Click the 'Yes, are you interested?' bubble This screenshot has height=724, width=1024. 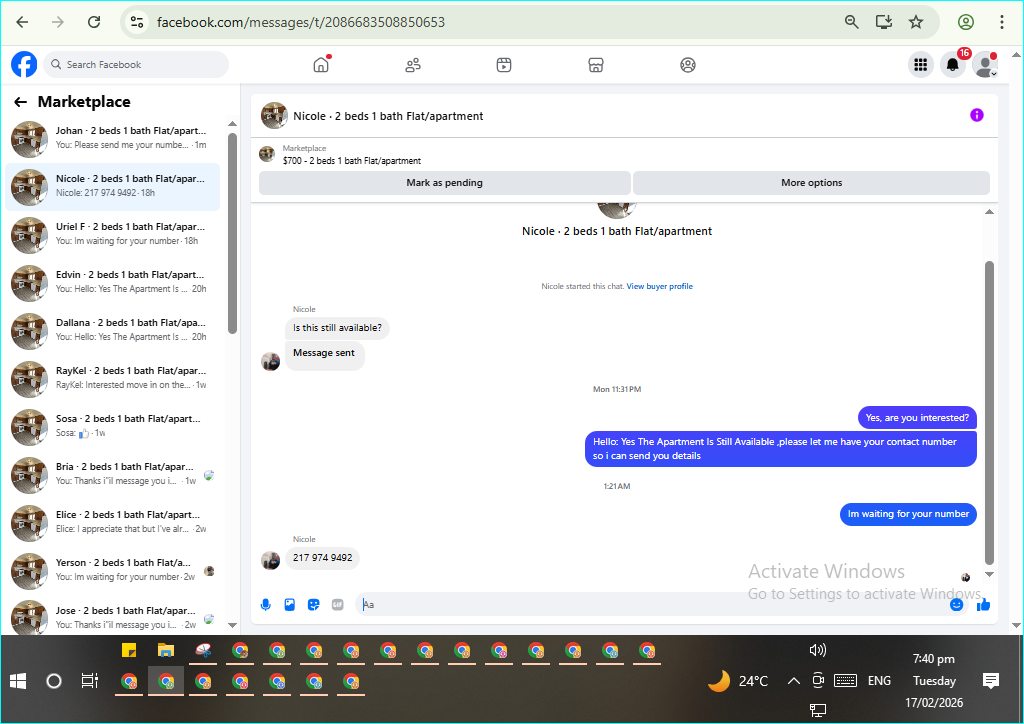coord(918,418)
